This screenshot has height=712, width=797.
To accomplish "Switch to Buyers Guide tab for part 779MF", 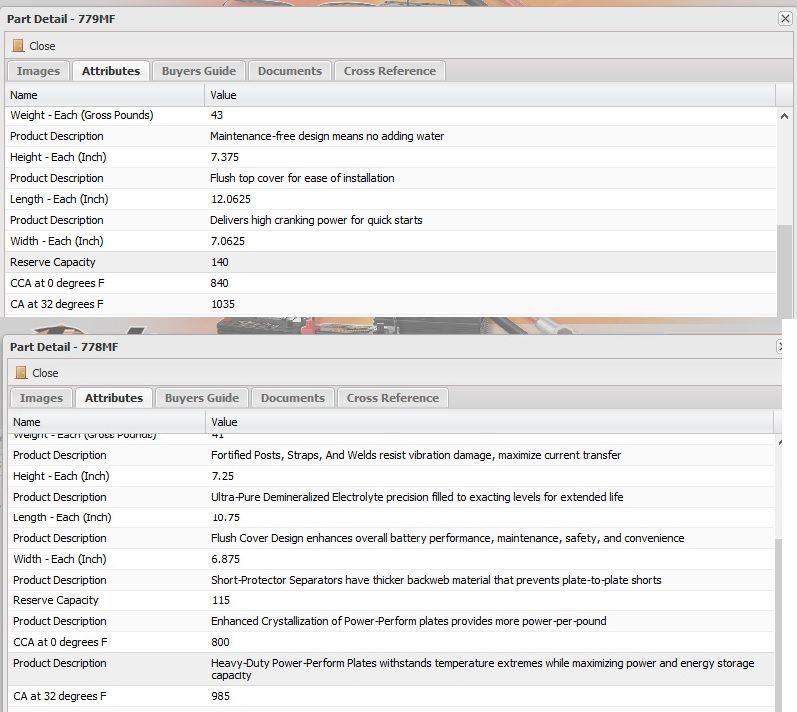I will pos(199,71).
